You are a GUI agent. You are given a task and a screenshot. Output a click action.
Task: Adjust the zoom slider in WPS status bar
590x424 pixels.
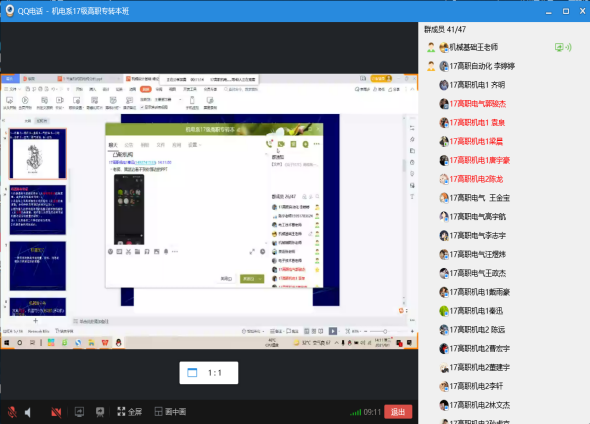pos(385,331)
